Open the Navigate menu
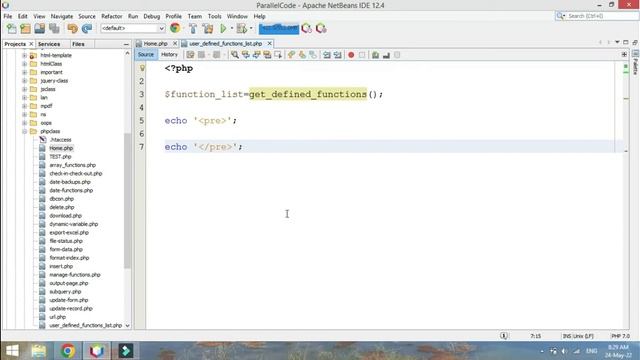Screen dimensions: 640x360 click(x=62, y=16)
